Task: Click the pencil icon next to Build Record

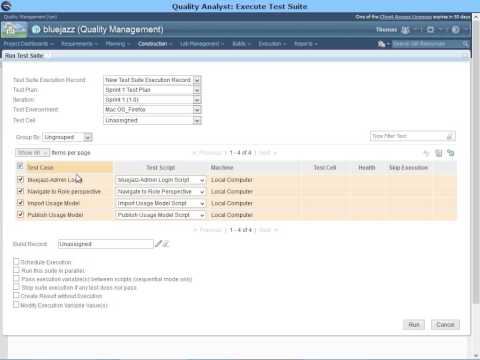Action: (158, 244)
